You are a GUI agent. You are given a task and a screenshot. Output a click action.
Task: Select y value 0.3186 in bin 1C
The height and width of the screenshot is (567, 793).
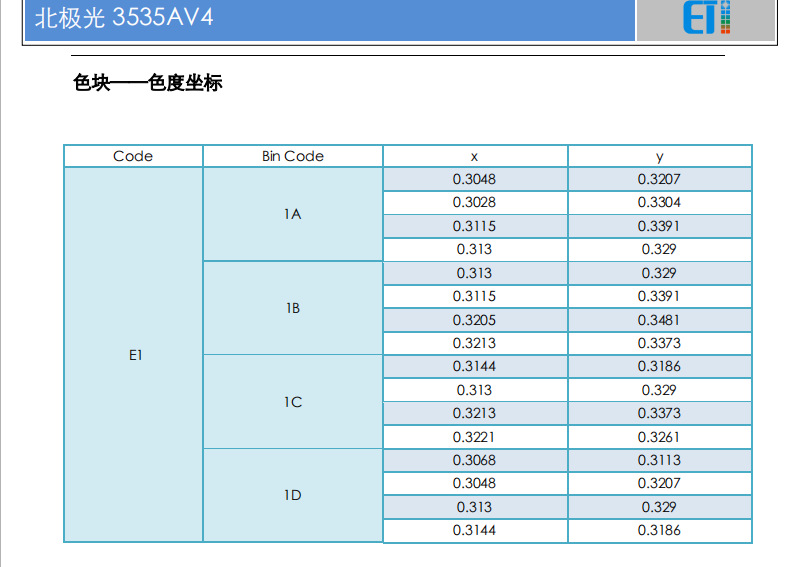[659, 367]
